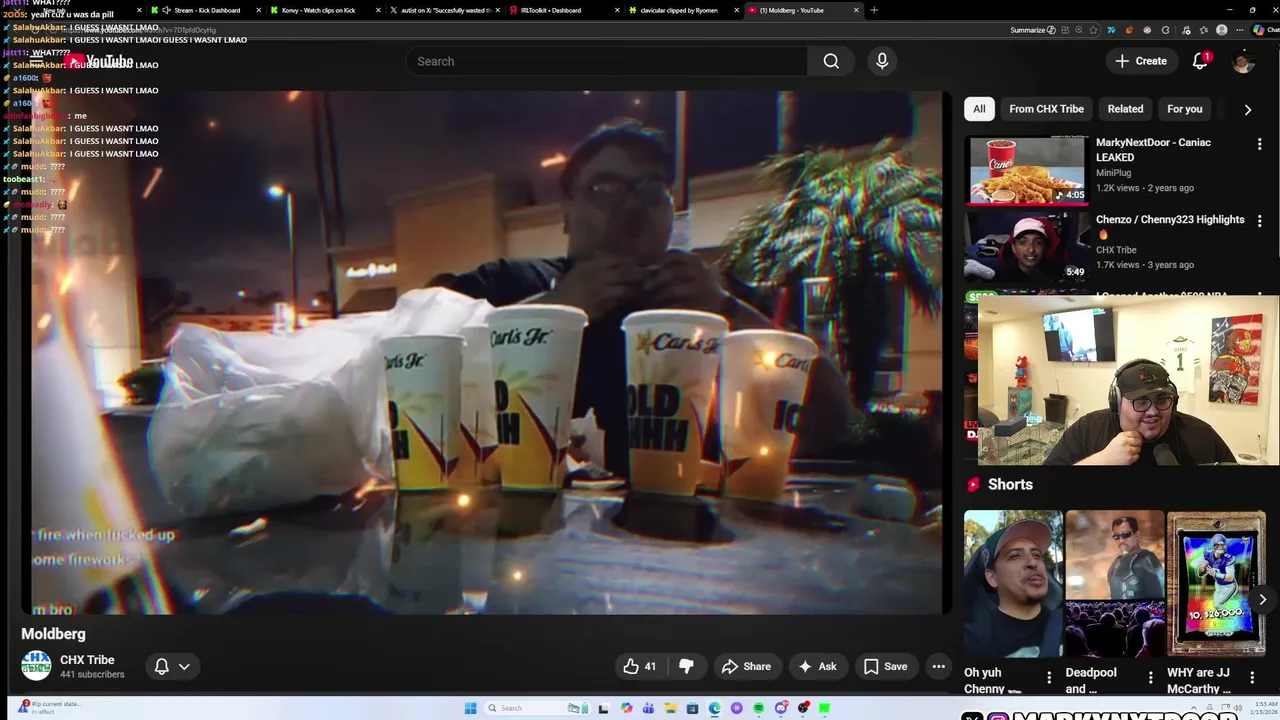Open Copilot Chat in browser toolbar
1280x720 pixels.
tap(1265, 30)
